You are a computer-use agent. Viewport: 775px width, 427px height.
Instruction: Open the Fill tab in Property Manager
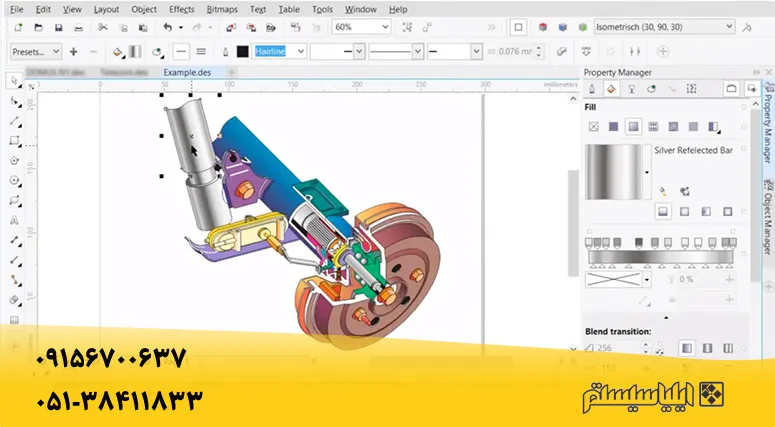pyautogui.click(x=611, y=89)
